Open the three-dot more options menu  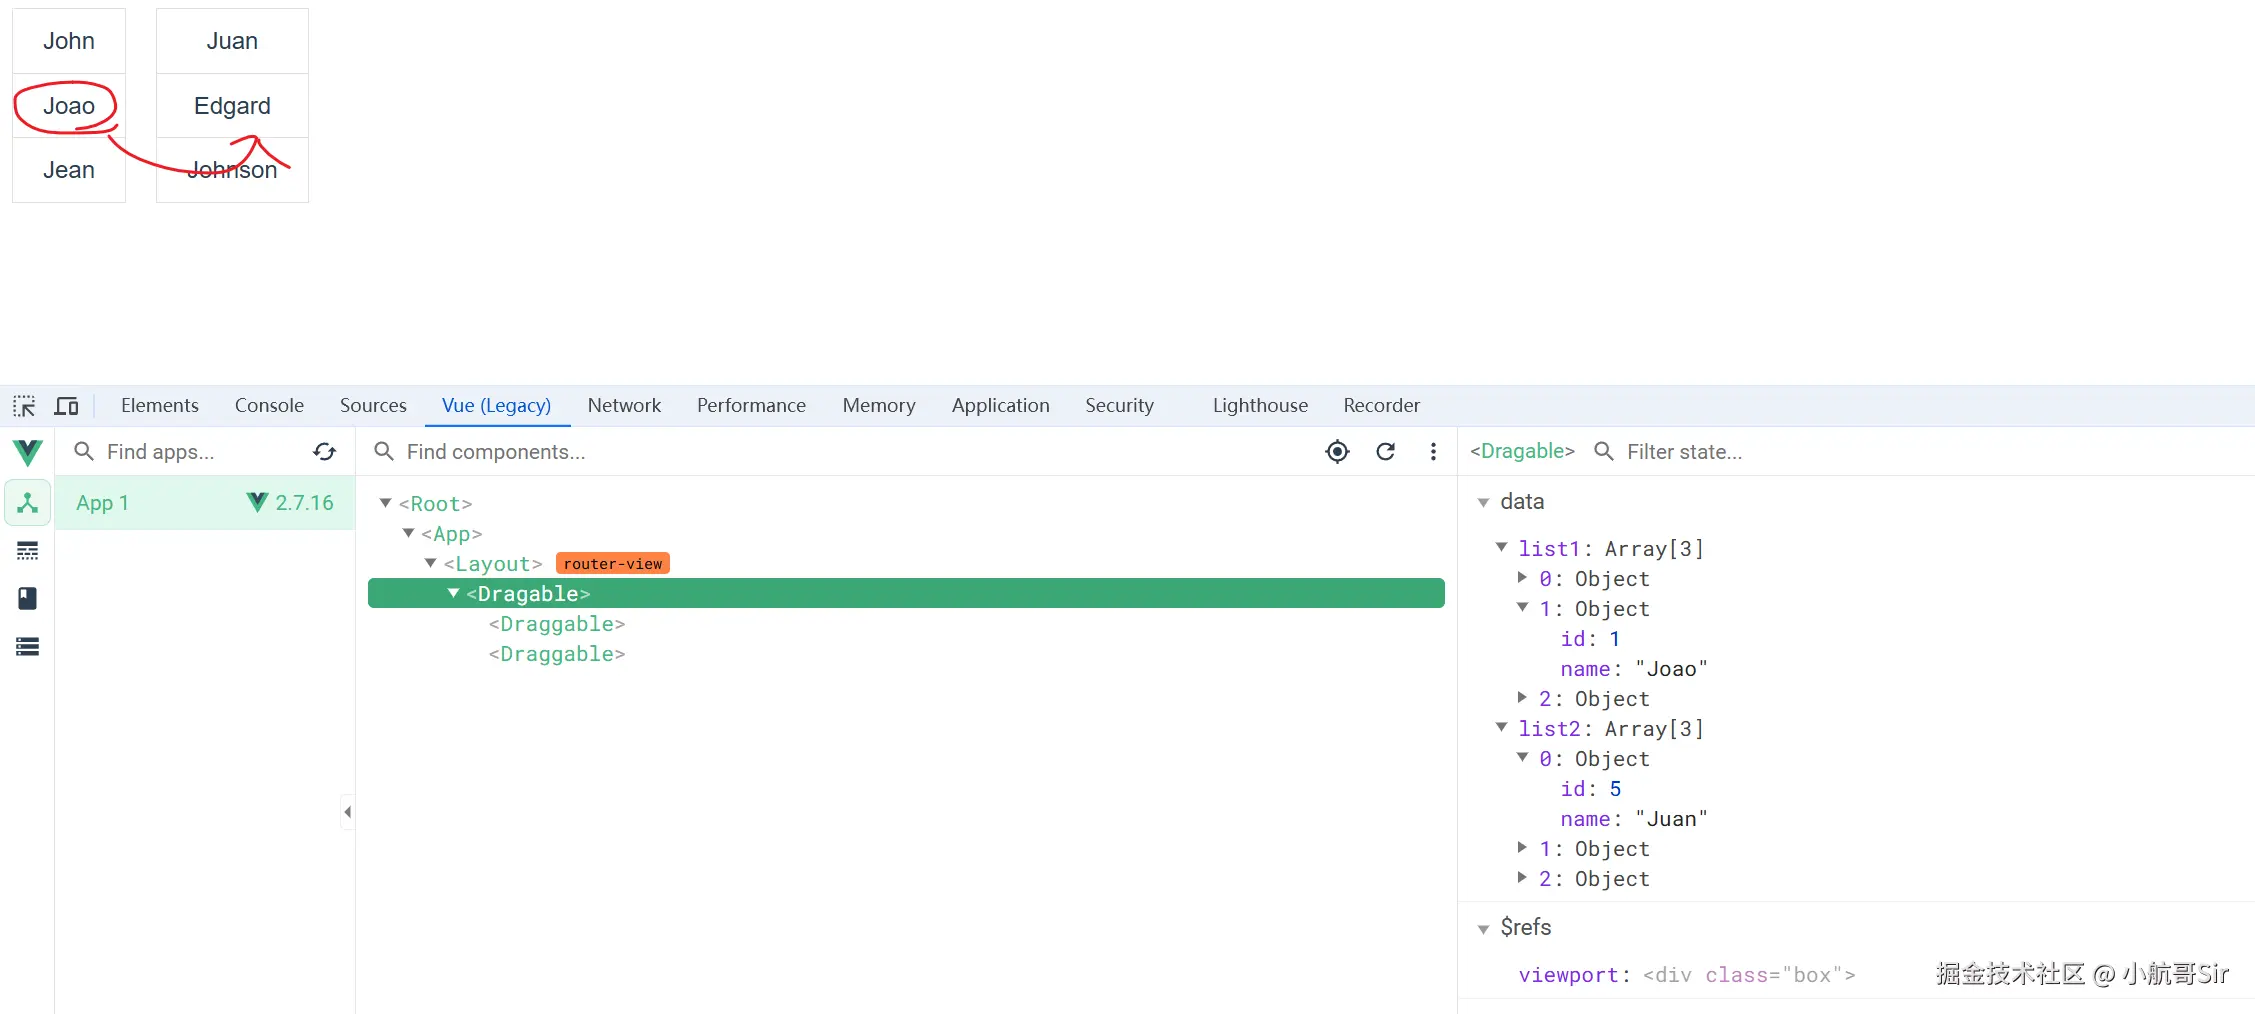[1433, 452]
